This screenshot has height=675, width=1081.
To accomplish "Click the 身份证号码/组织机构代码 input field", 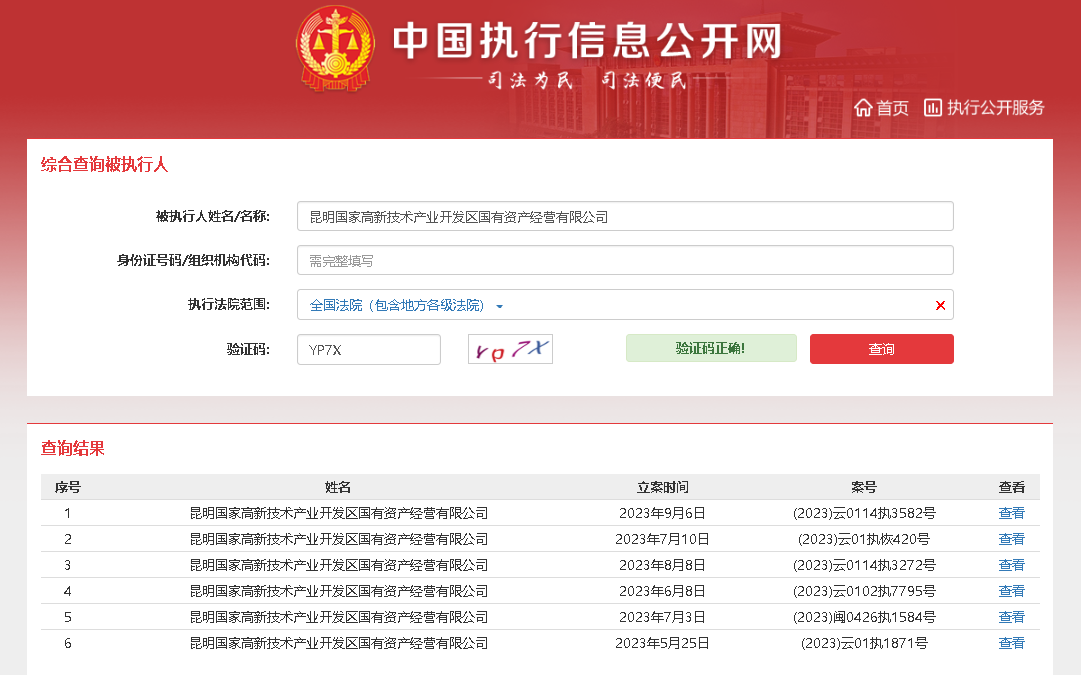I will tap(625, 260).
